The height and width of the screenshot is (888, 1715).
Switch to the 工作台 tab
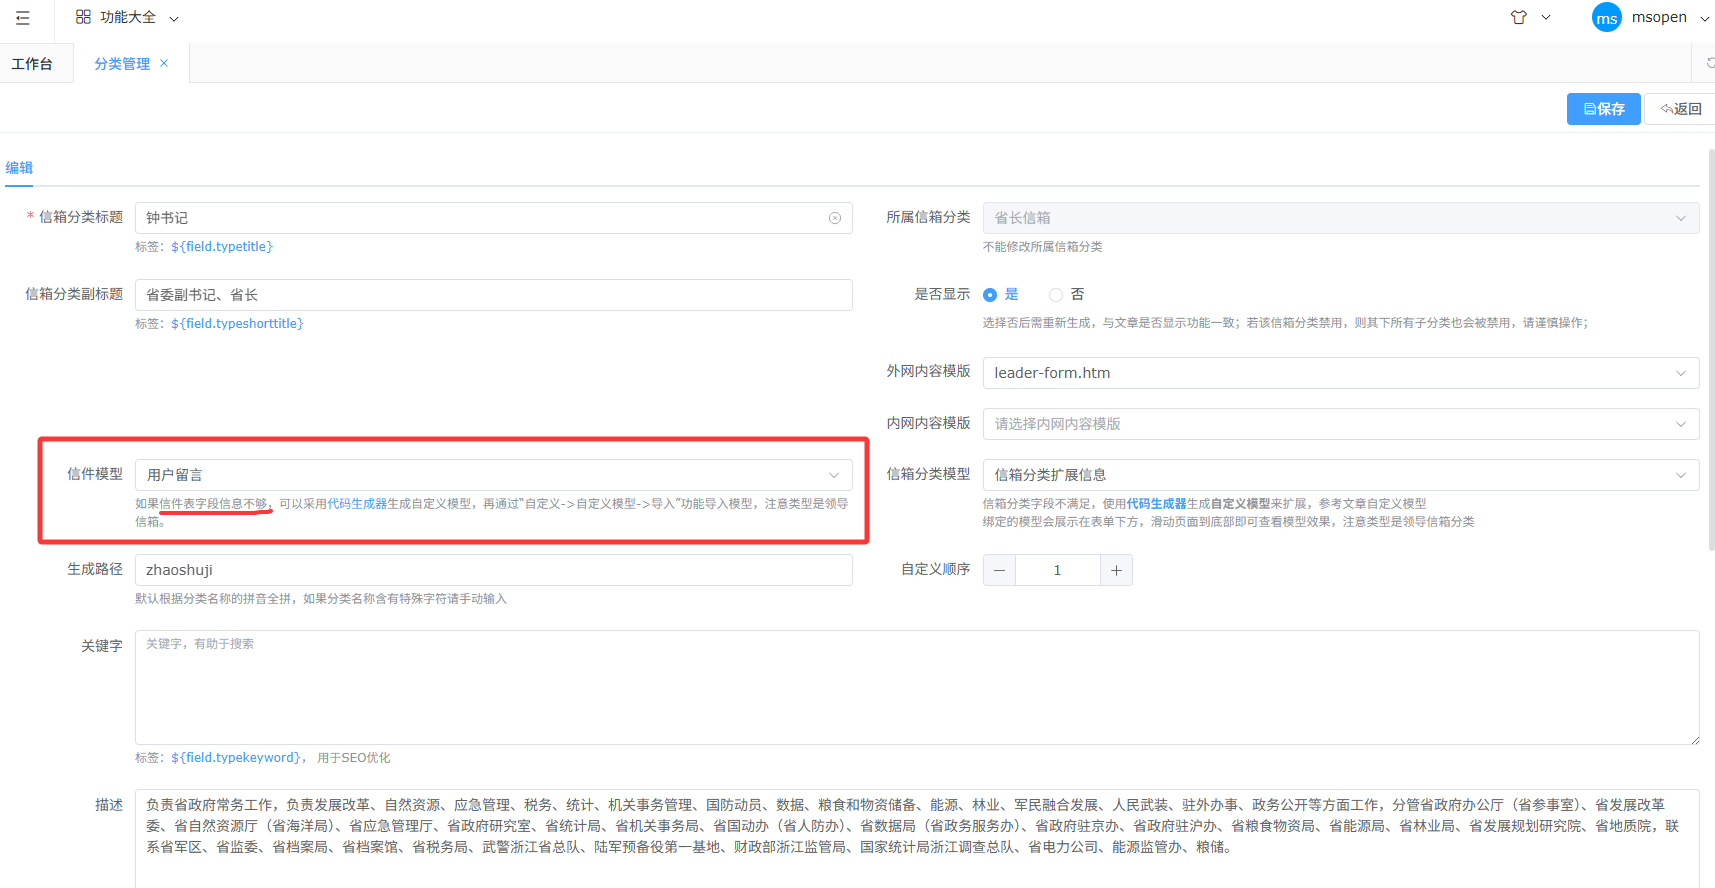tap(32, 64)
